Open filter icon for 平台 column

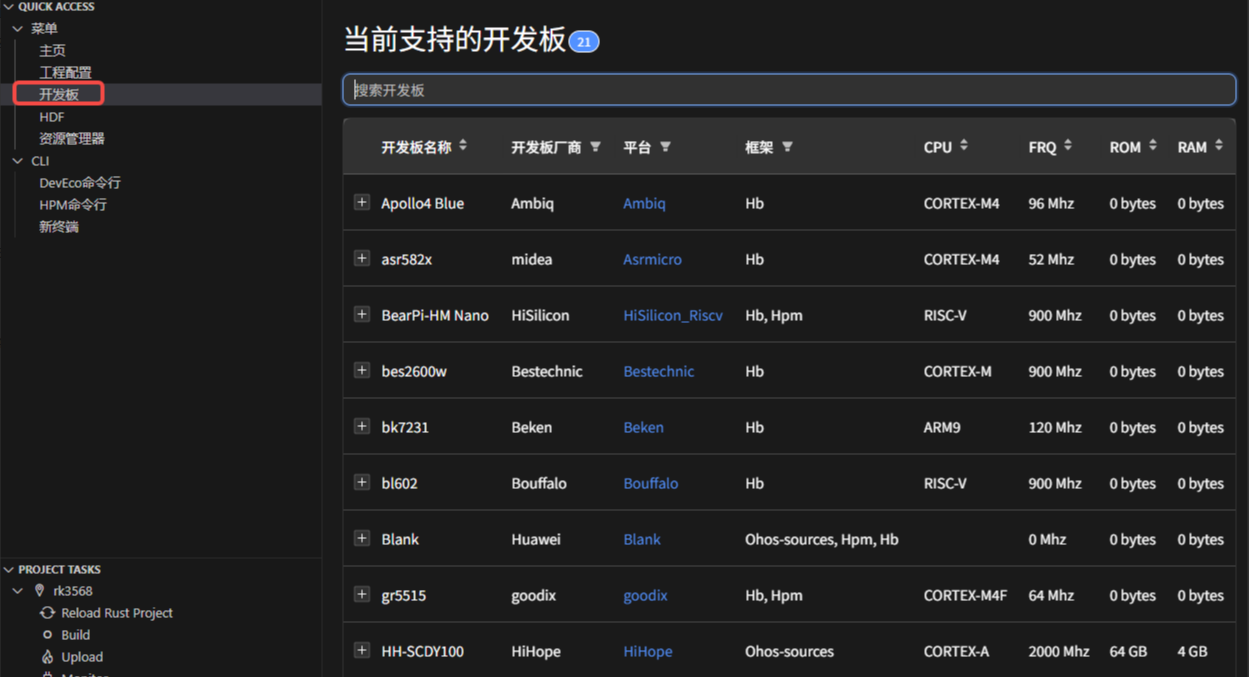[x=665, y=147]
